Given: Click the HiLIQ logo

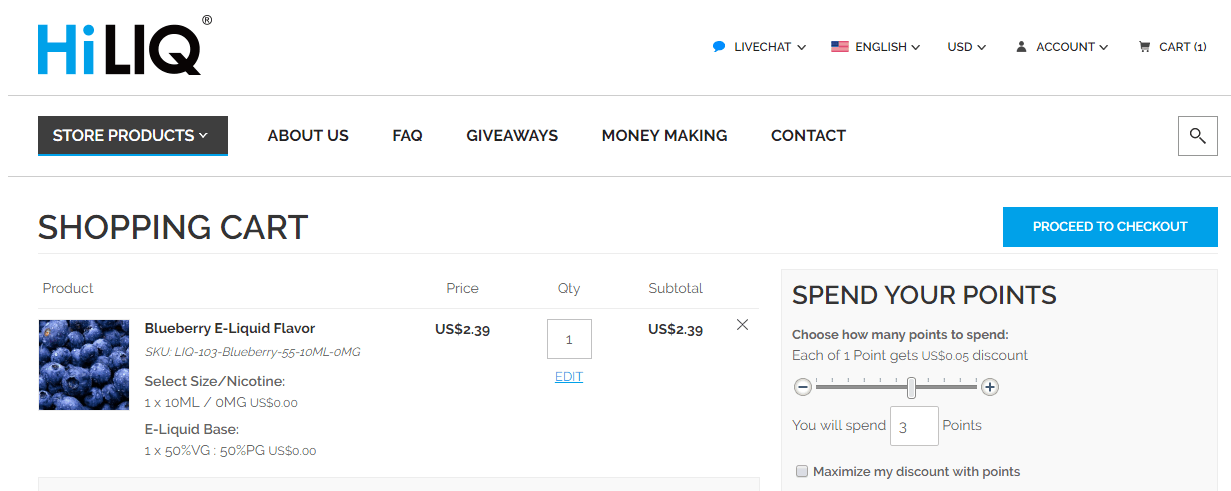Looking at the screenshot, I should [125, 46].
